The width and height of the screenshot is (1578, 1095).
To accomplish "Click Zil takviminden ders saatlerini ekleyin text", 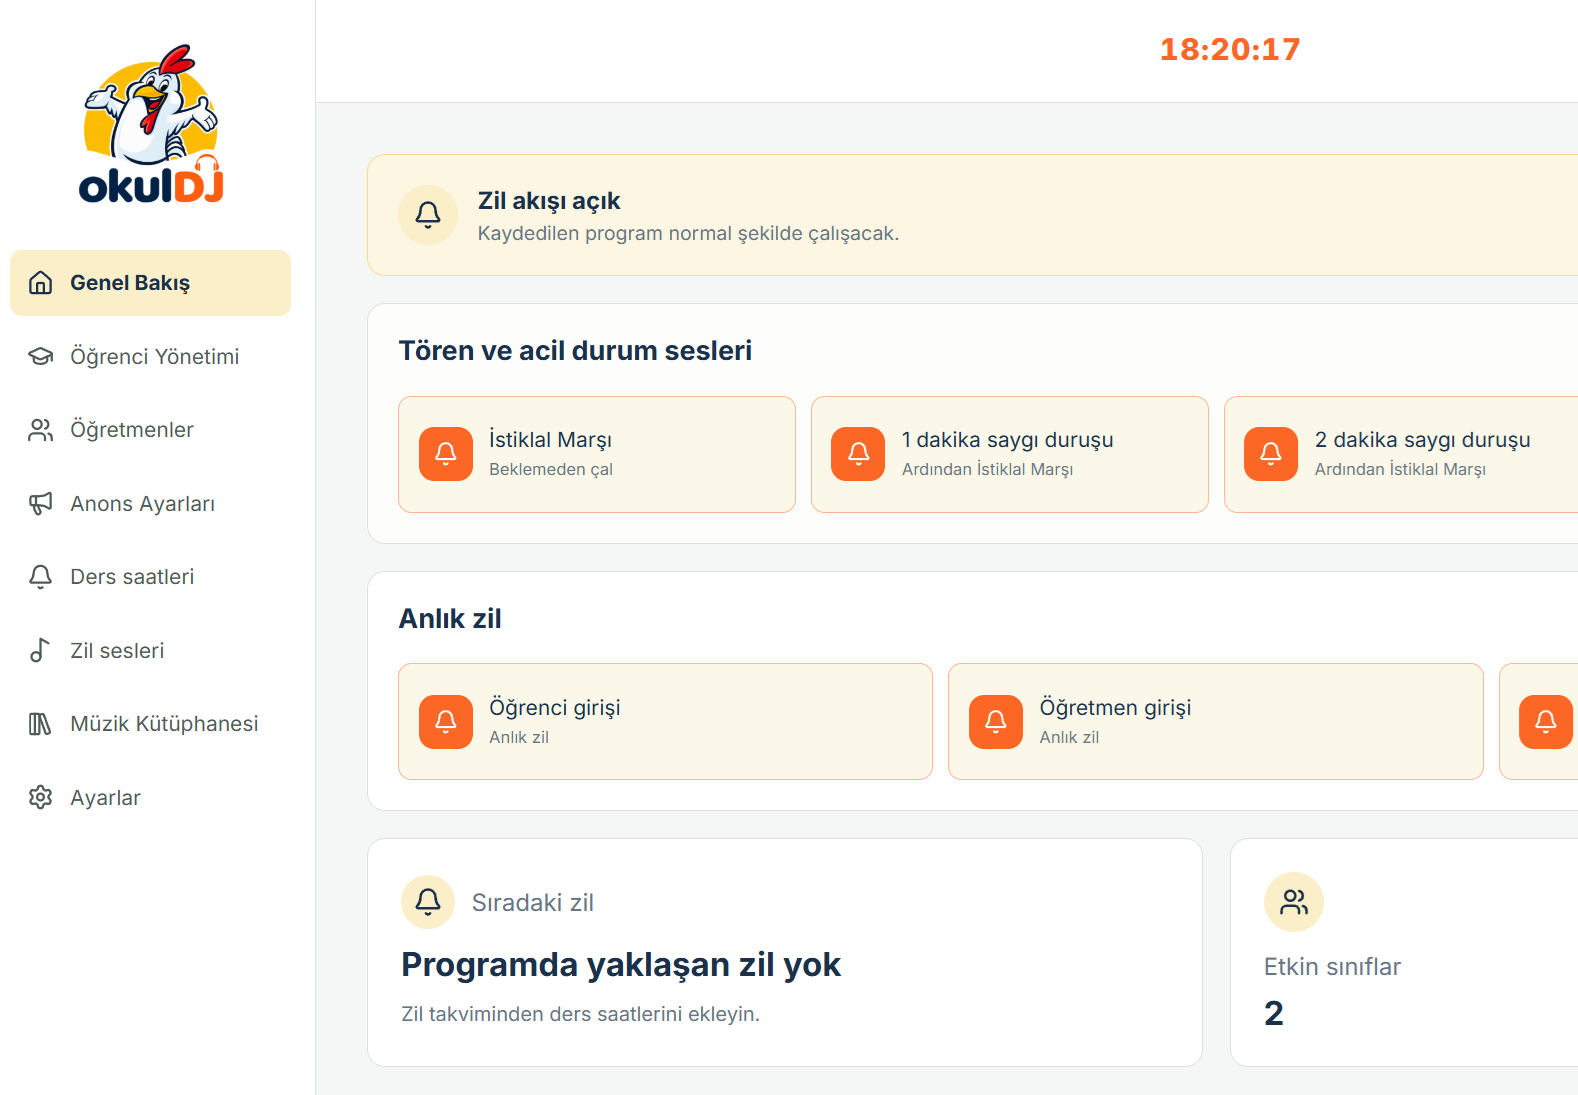I will pos(580,1014).
